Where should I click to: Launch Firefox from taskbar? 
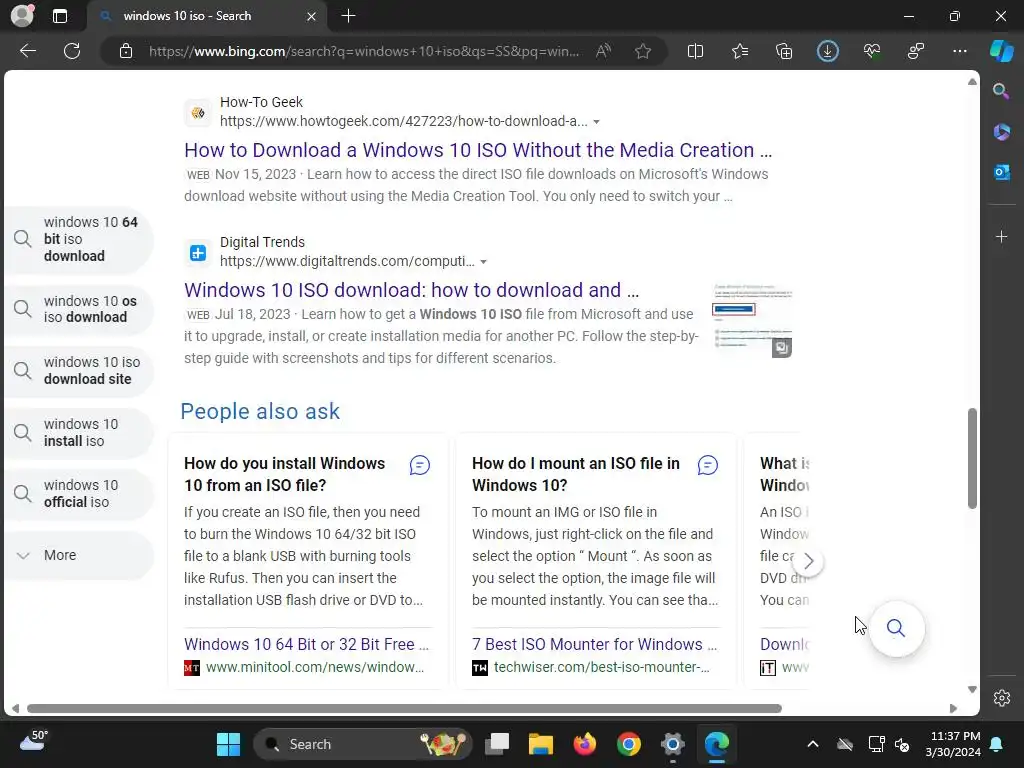[584, 744]
